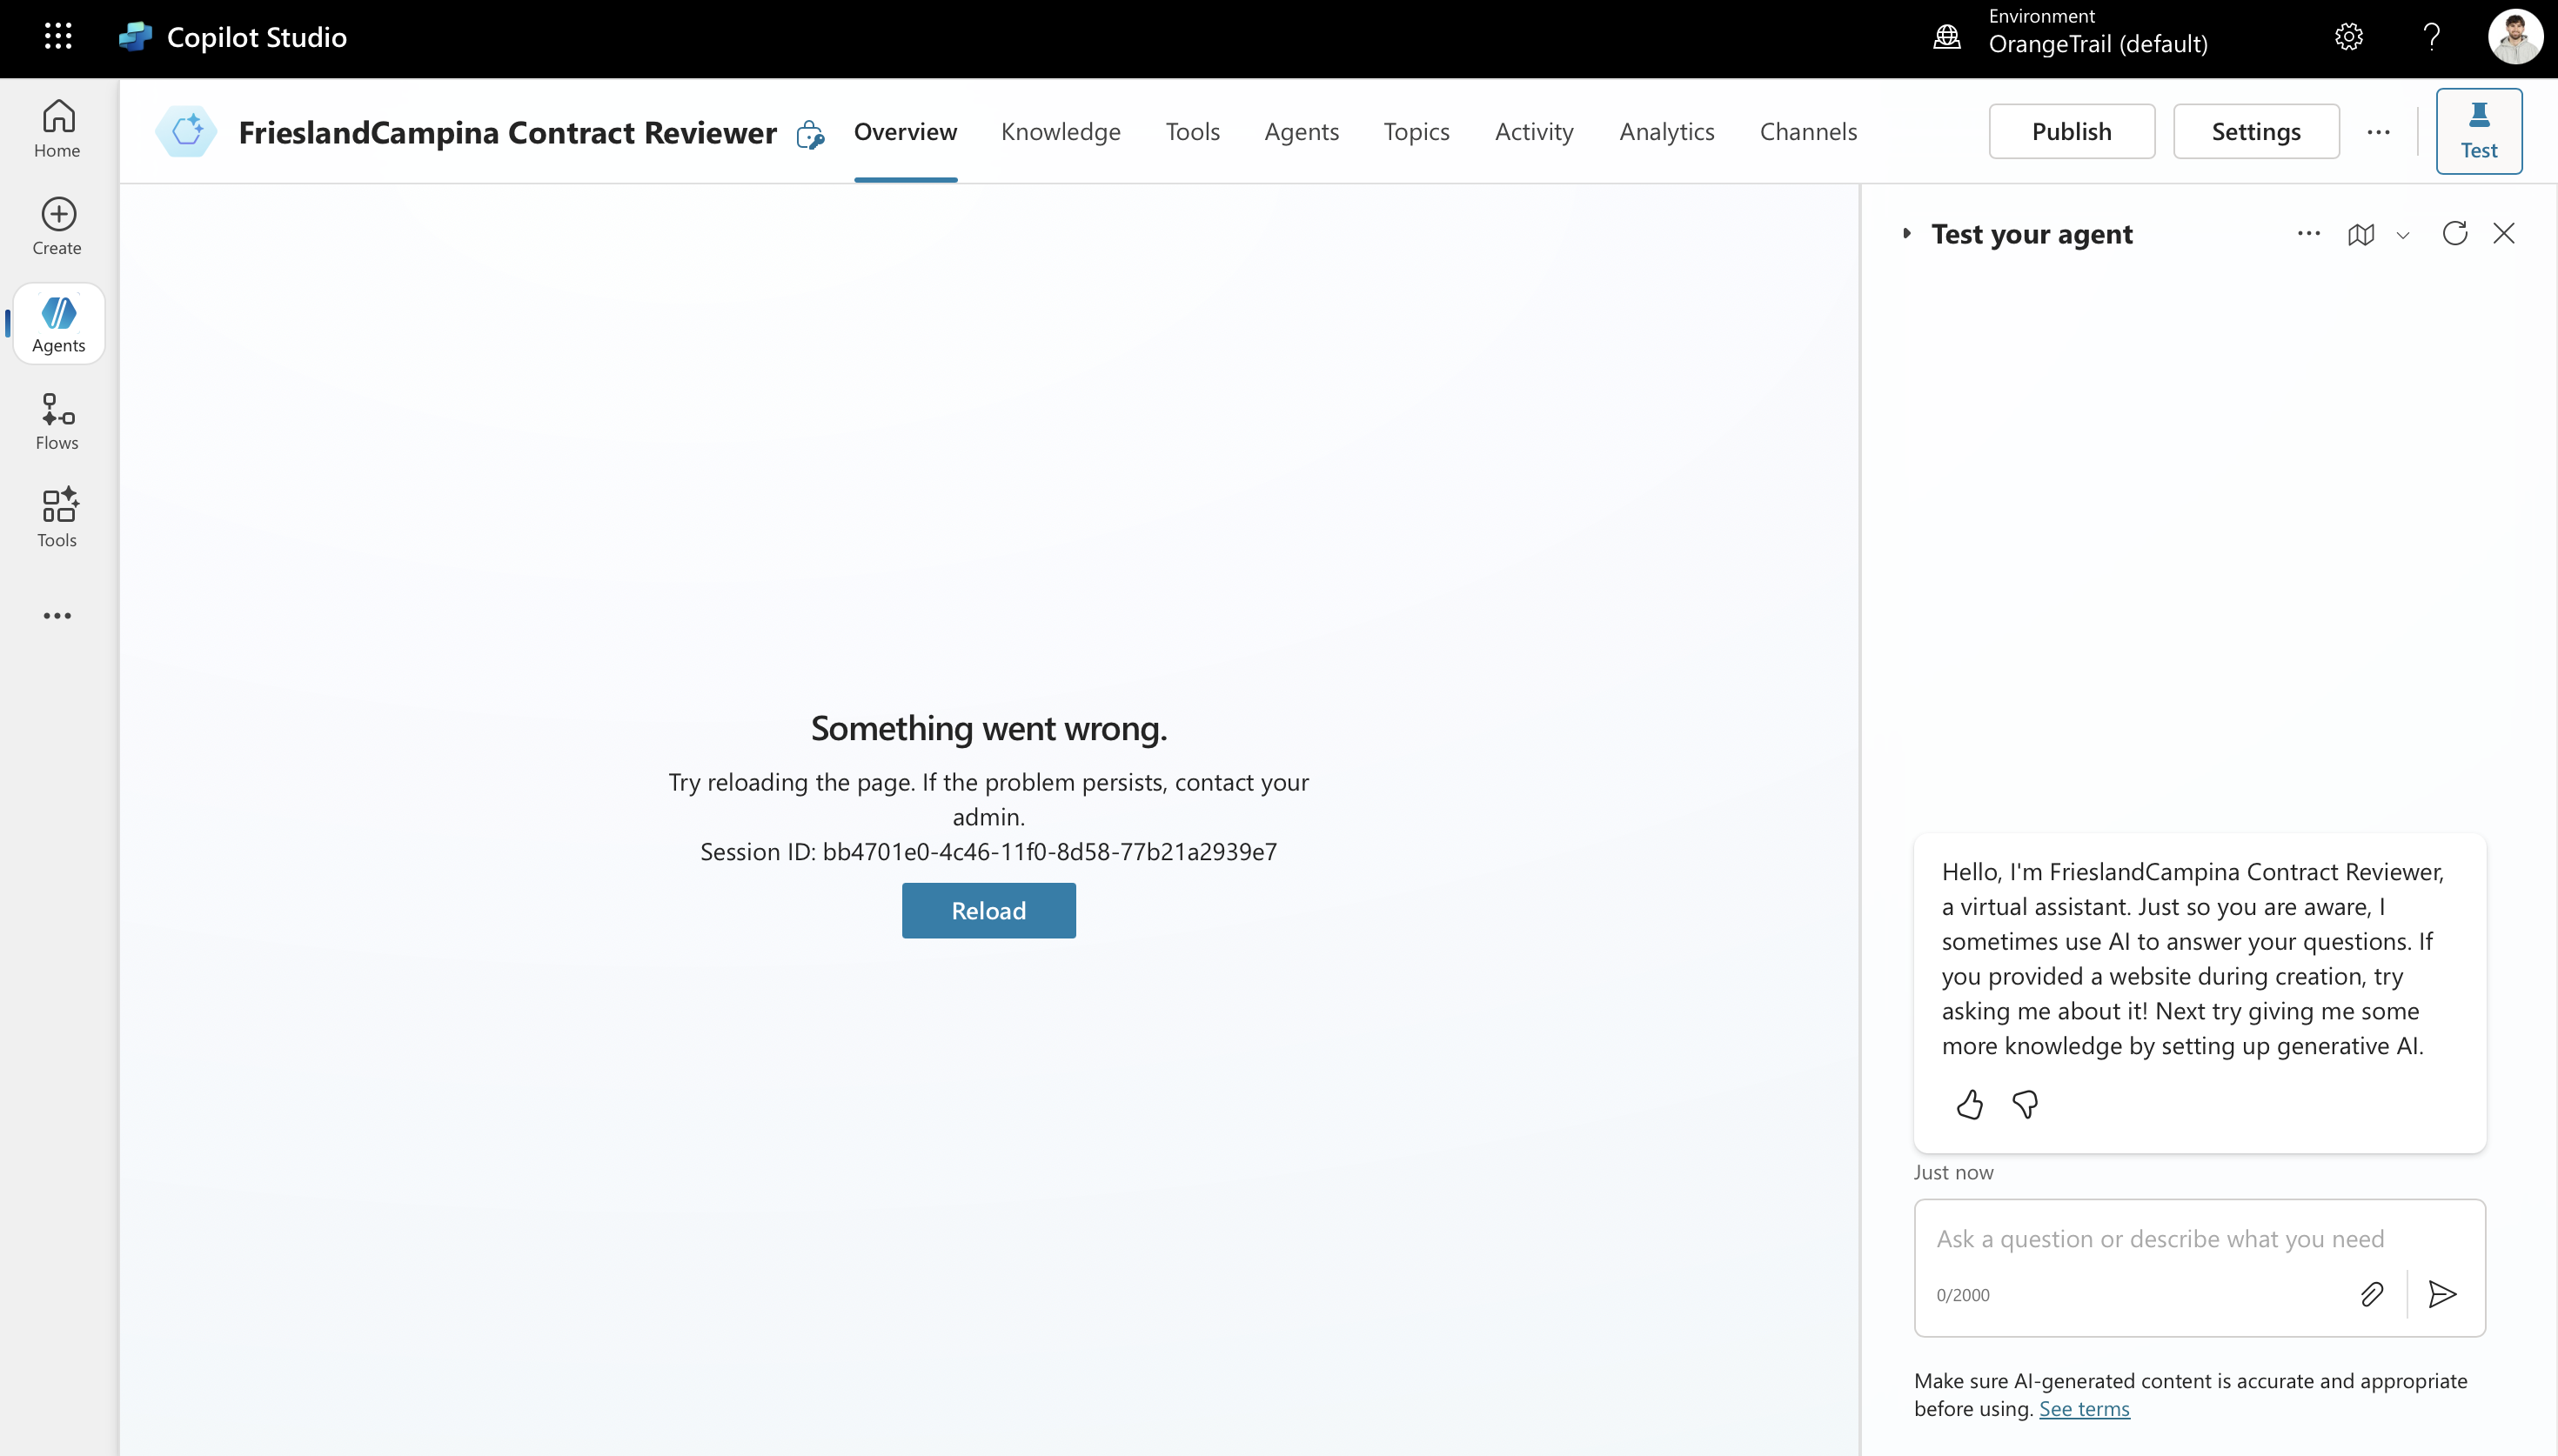The width and height of the screenshot is (2558, 1456).
Task: Open Flows in the sidebar
Action: (58, 421)
